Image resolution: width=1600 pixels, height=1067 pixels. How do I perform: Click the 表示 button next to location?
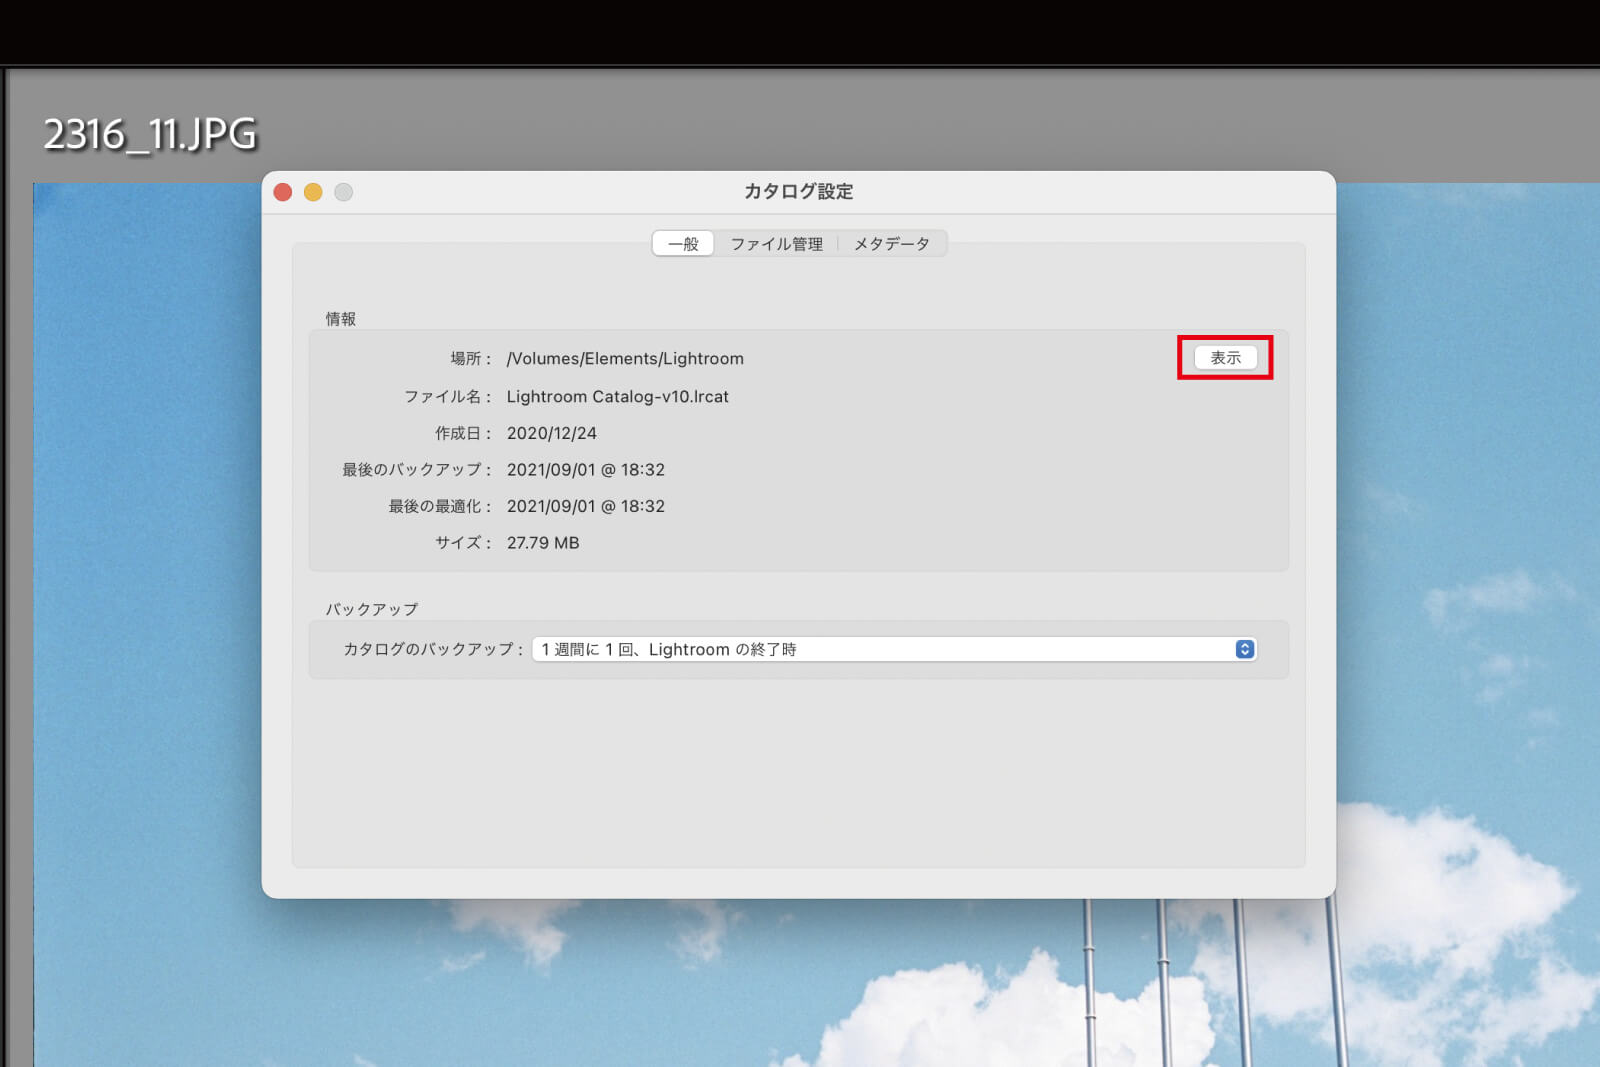pos(1225,357)
